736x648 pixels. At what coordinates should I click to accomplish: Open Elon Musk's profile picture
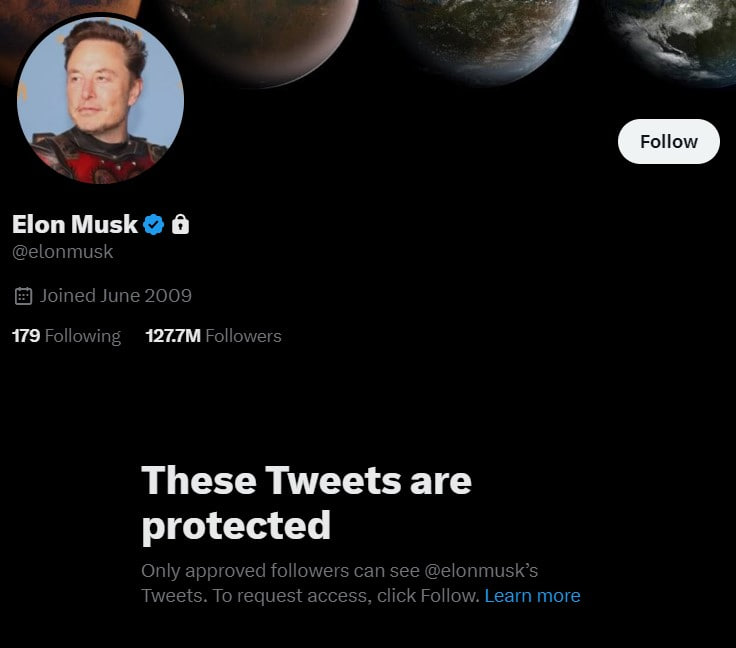[x=100, y=99]
